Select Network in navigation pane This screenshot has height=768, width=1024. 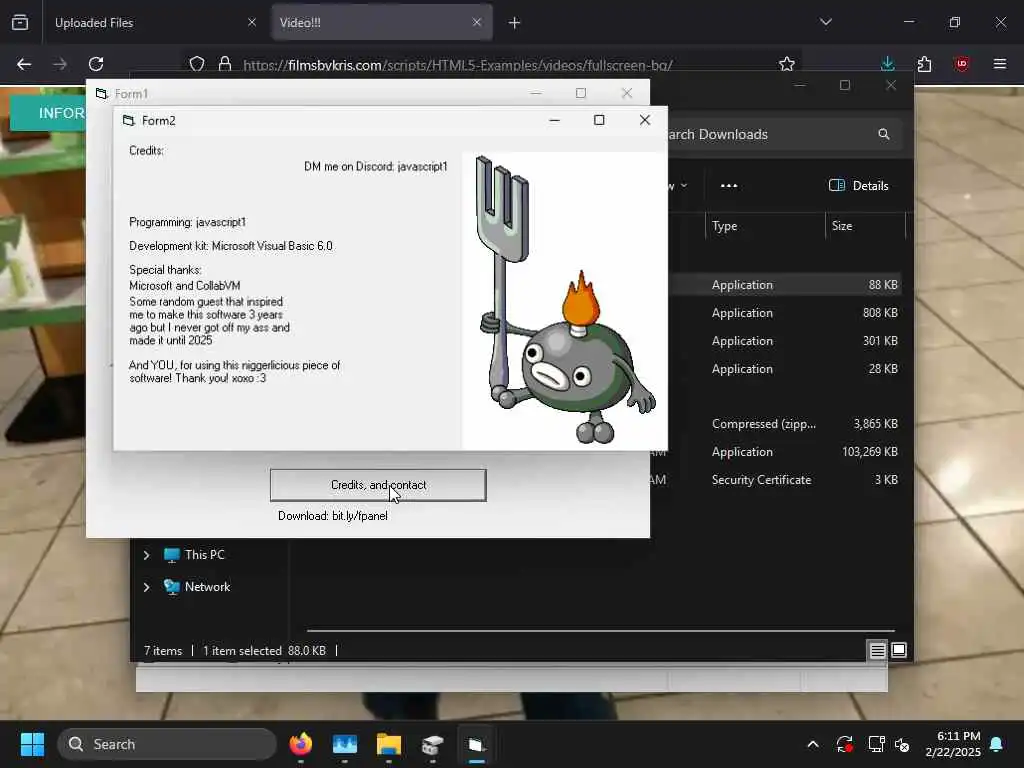click(197, 587)
